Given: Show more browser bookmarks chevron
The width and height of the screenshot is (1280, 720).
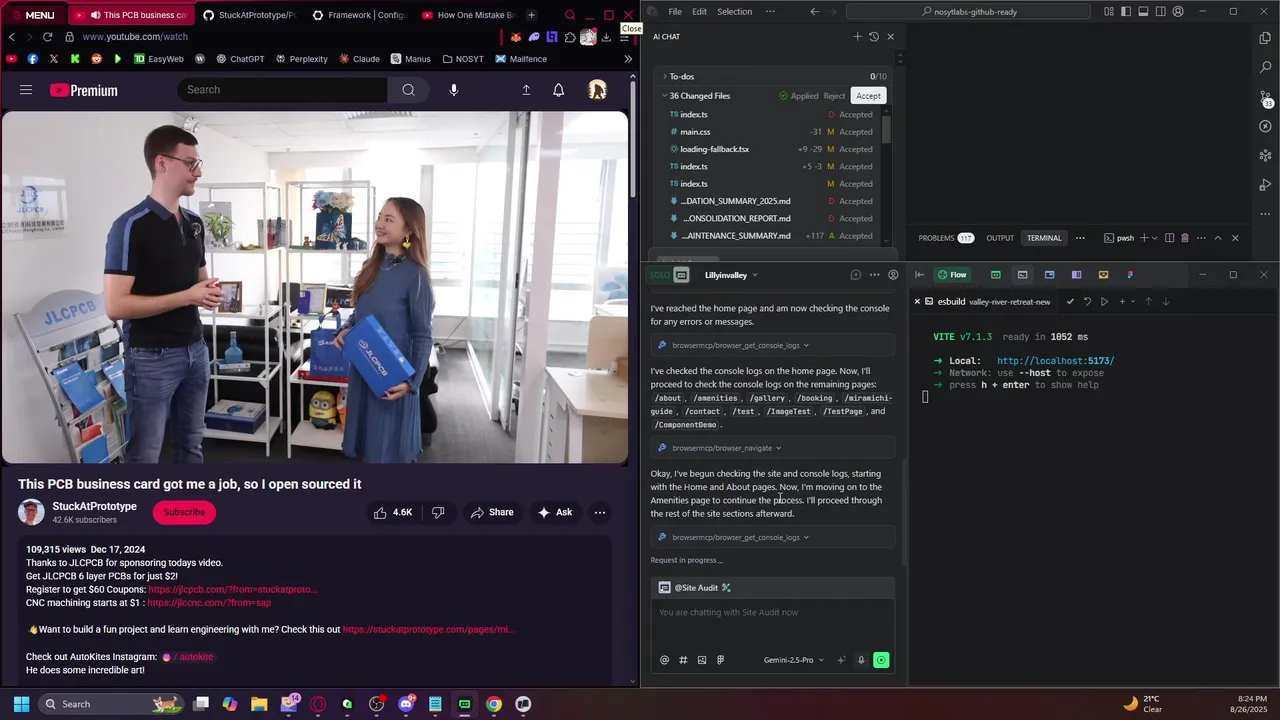Looking at the screenshot, I should tap(628, 59).
